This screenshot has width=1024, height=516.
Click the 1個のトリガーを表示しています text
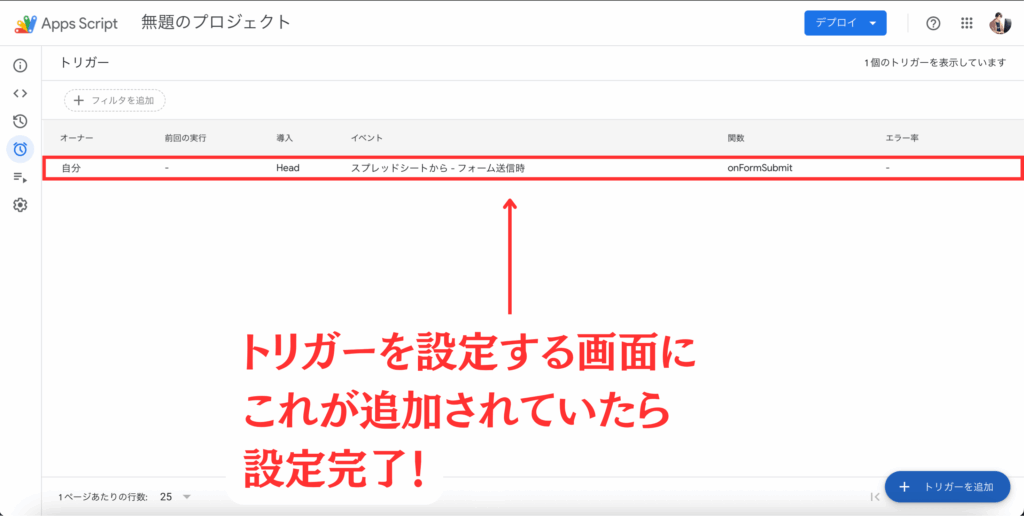pyautogui.click(x=935, y=63)
